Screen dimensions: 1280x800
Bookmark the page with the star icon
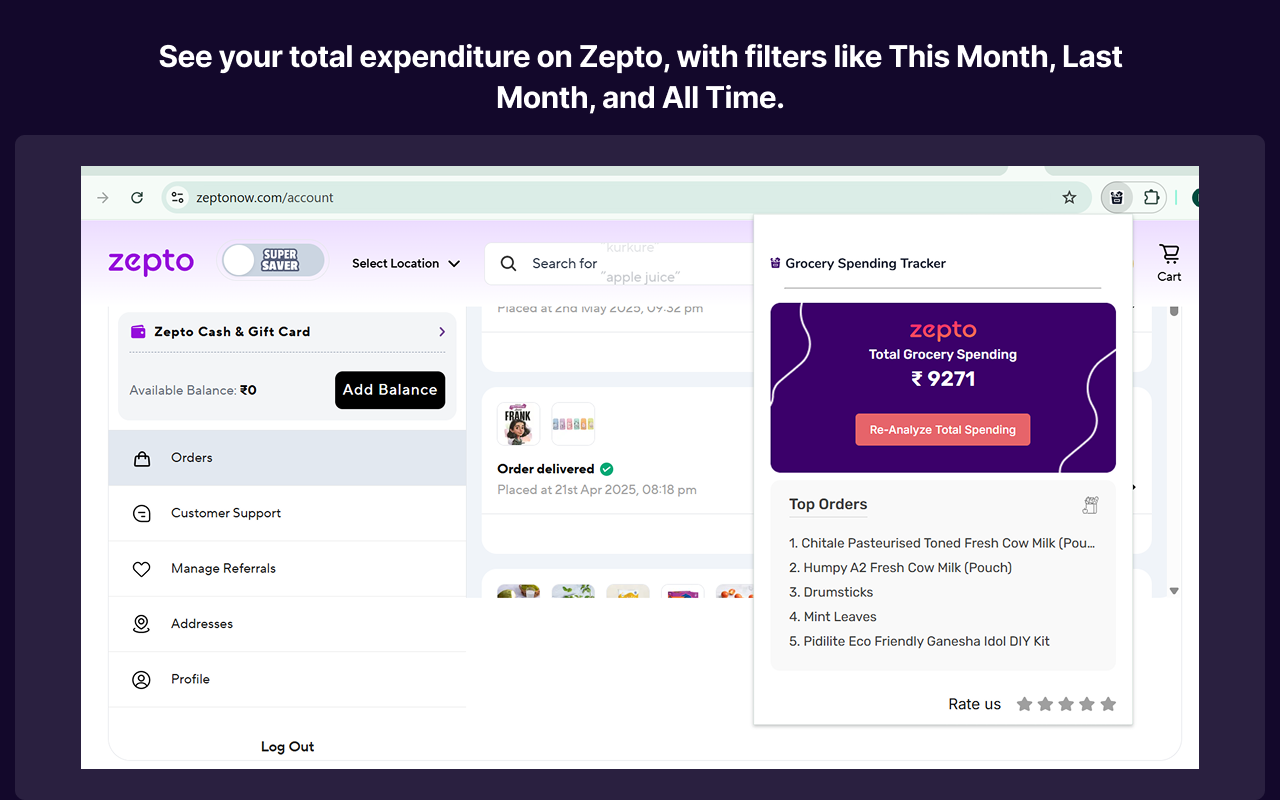coord(1069,197)
